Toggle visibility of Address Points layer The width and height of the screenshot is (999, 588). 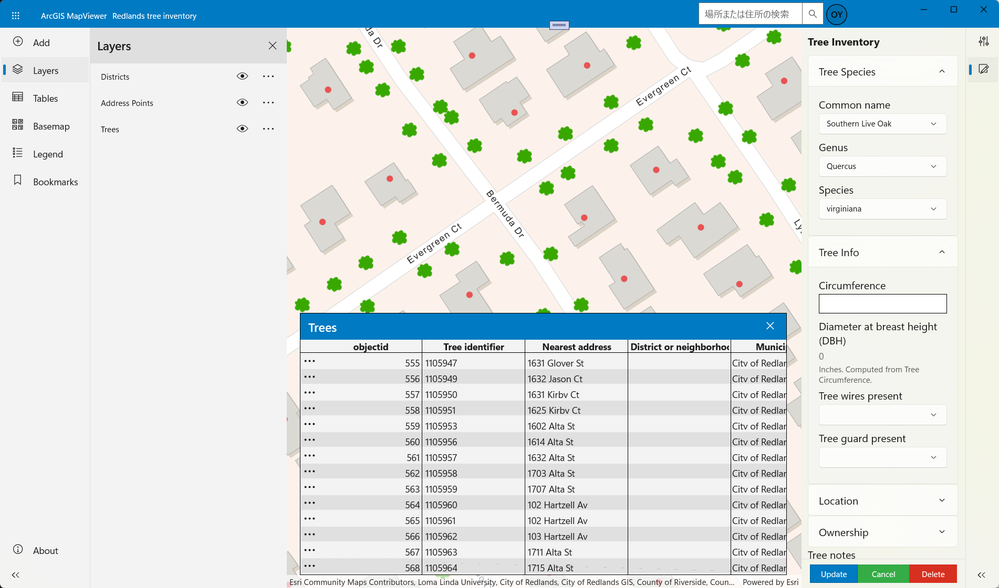point(242,103)
